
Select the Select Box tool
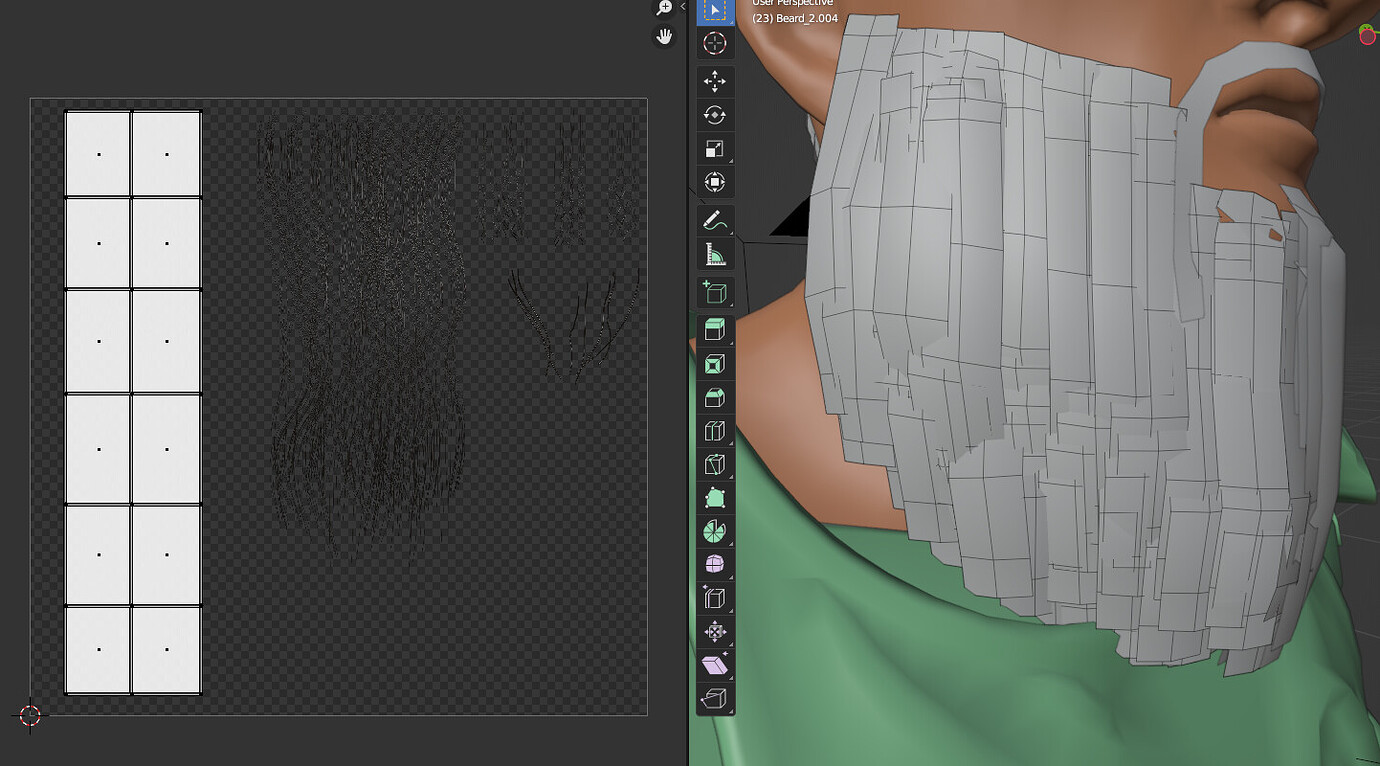click(x=714, y=10)
